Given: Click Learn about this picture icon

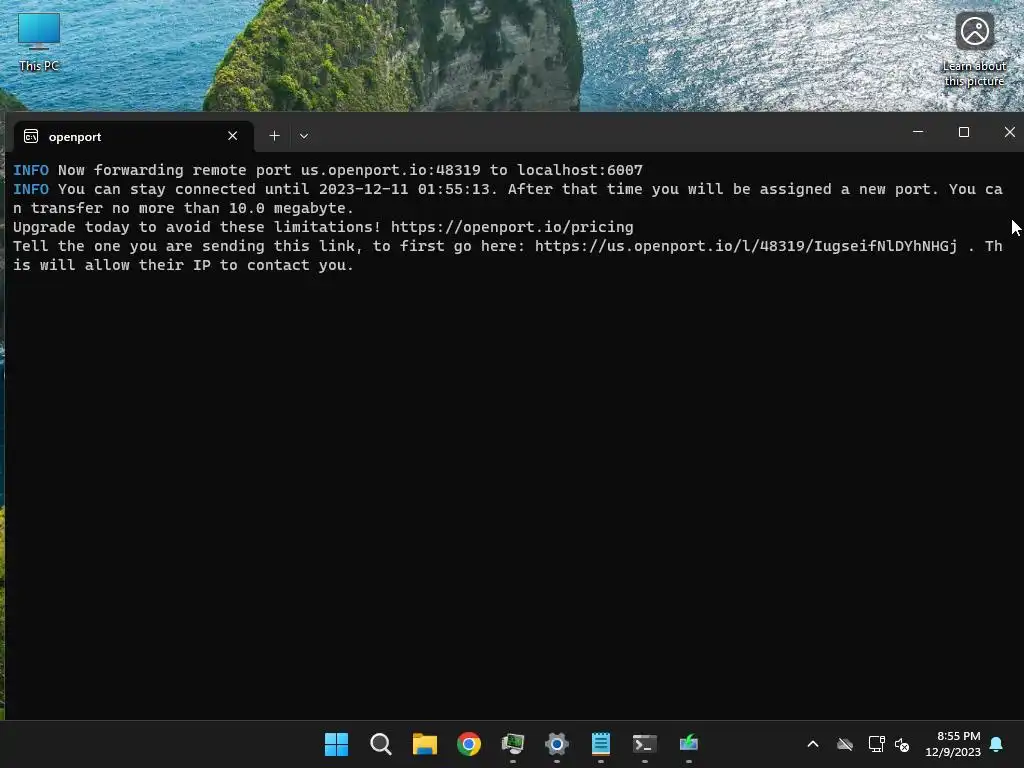Looking at the screenshot, I should click(974, 50).
